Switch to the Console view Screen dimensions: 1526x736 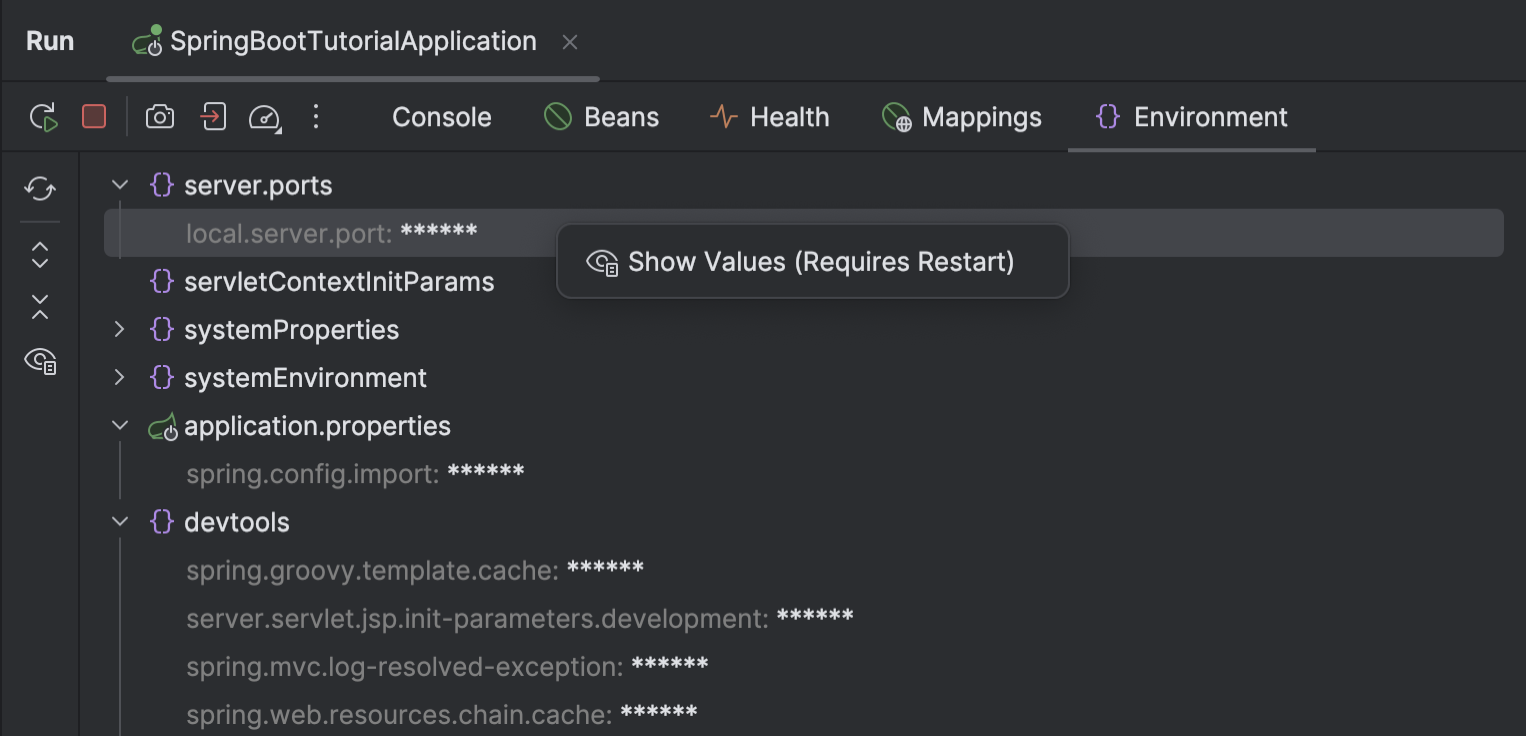(x=441, y=117)
